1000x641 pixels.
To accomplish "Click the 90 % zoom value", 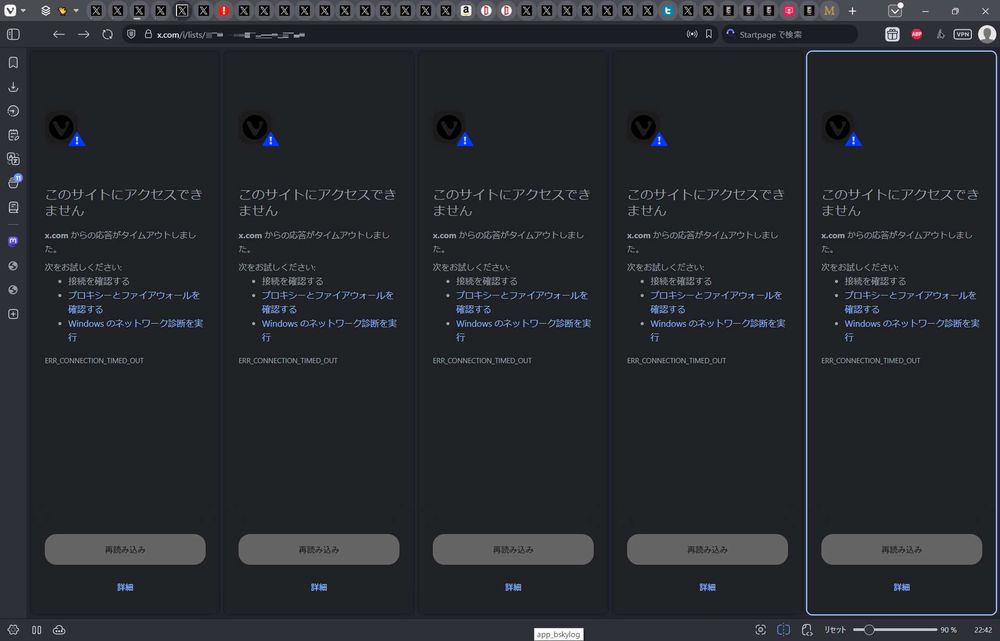I will coord(948,630).
